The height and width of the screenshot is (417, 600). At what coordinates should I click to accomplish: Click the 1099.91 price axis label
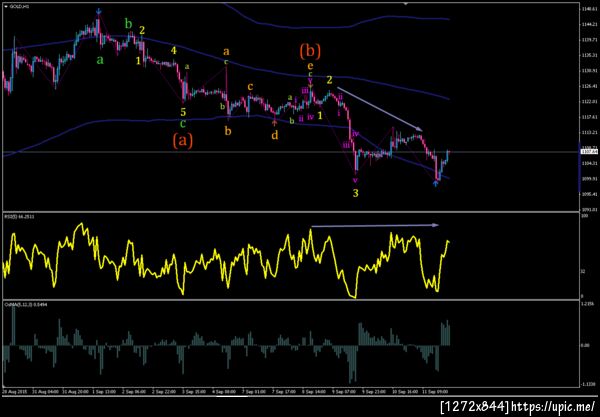(589, 179)
